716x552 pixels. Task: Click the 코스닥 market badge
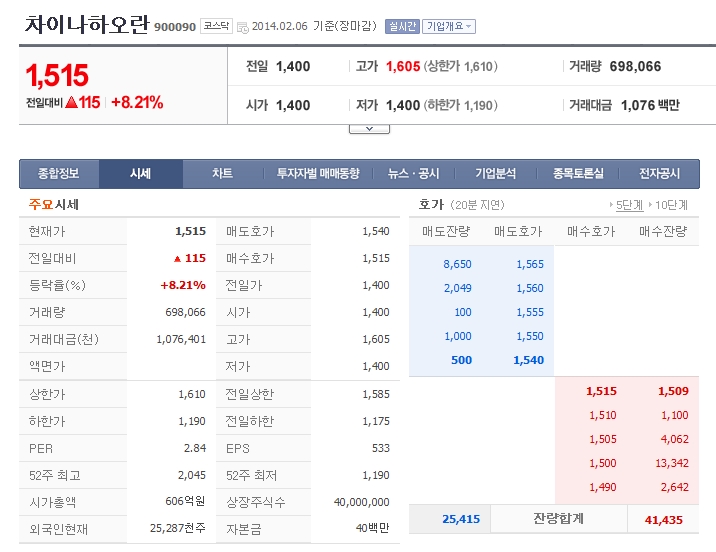(216, 26)
